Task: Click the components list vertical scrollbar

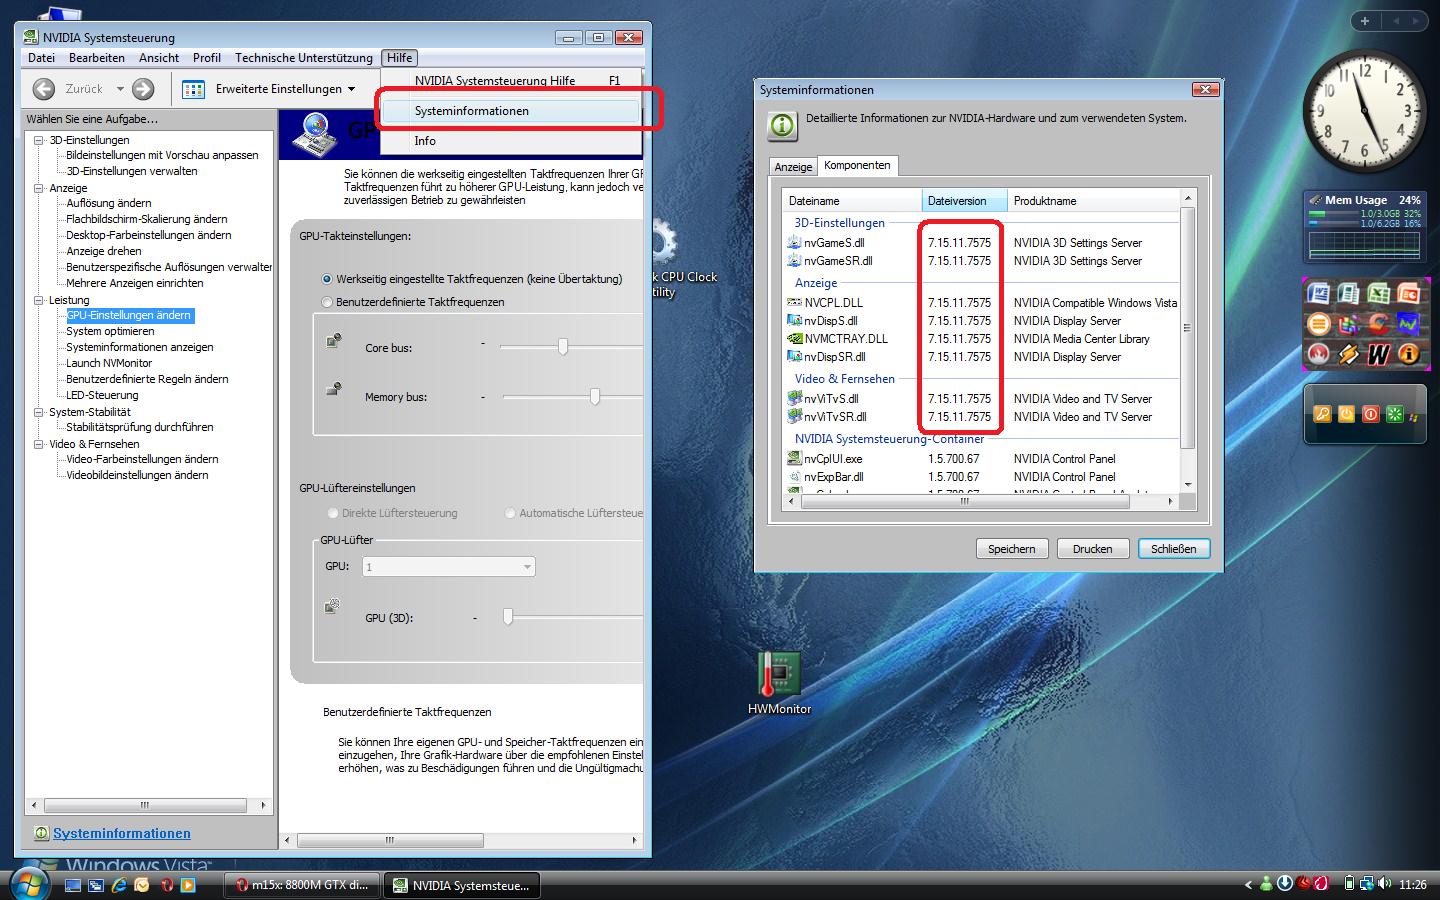Action: pos(1188,342)
